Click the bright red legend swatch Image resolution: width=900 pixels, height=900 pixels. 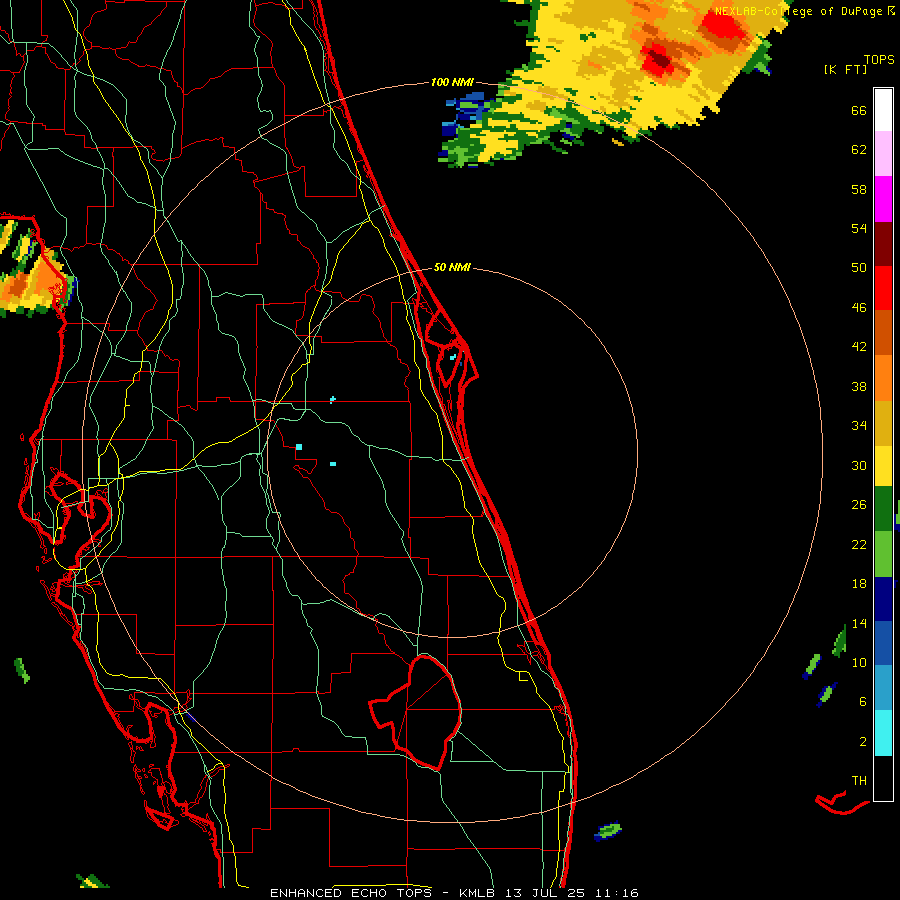pyautogui.click(x=883, y=288)
